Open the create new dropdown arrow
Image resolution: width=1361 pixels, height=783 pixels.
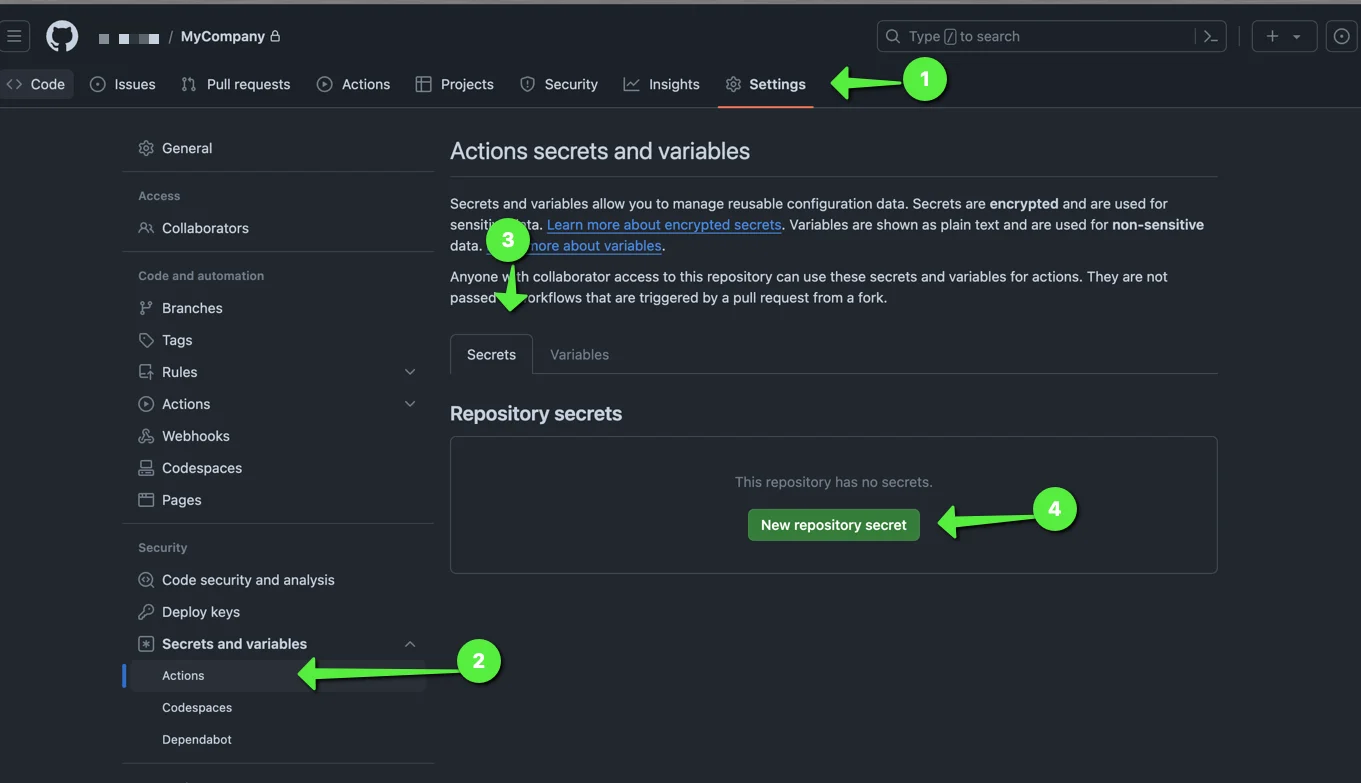point(1295,35)
